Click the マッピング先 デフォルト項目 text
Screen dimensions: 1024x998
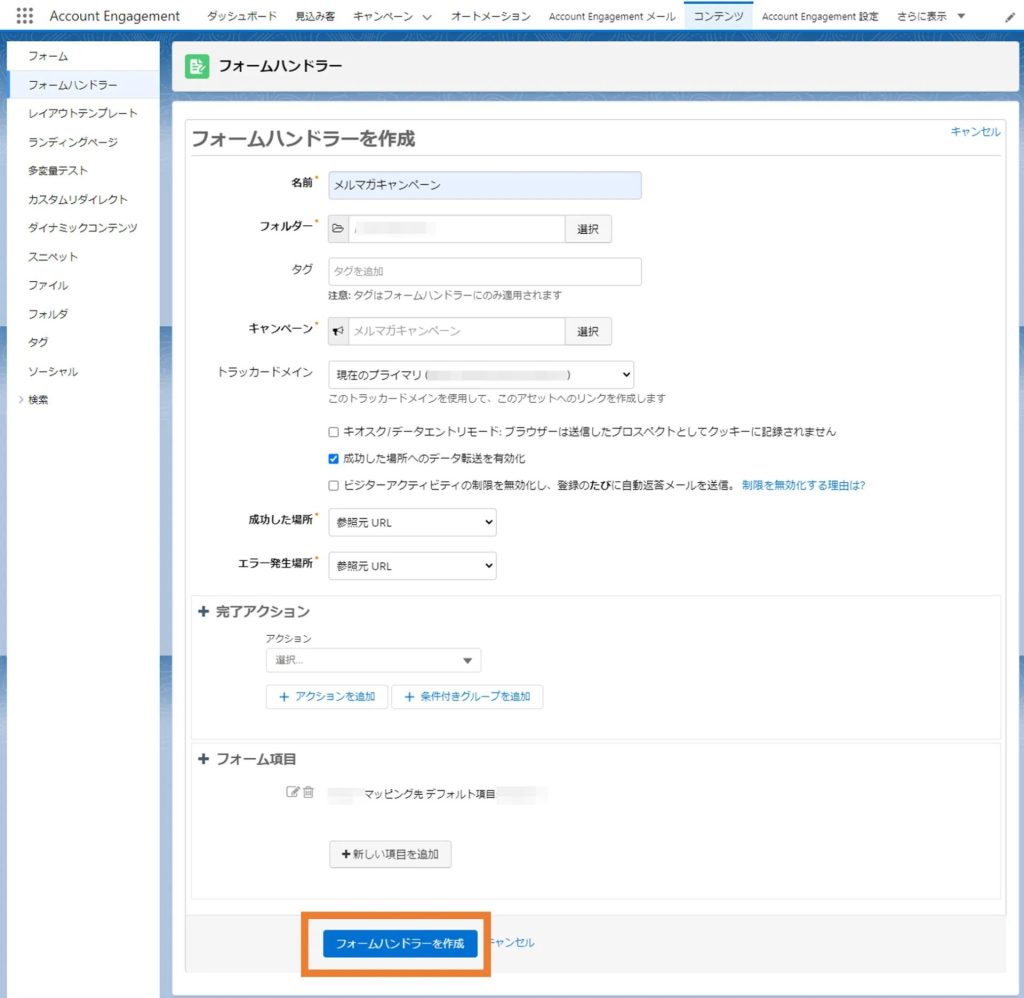[429, 794]
